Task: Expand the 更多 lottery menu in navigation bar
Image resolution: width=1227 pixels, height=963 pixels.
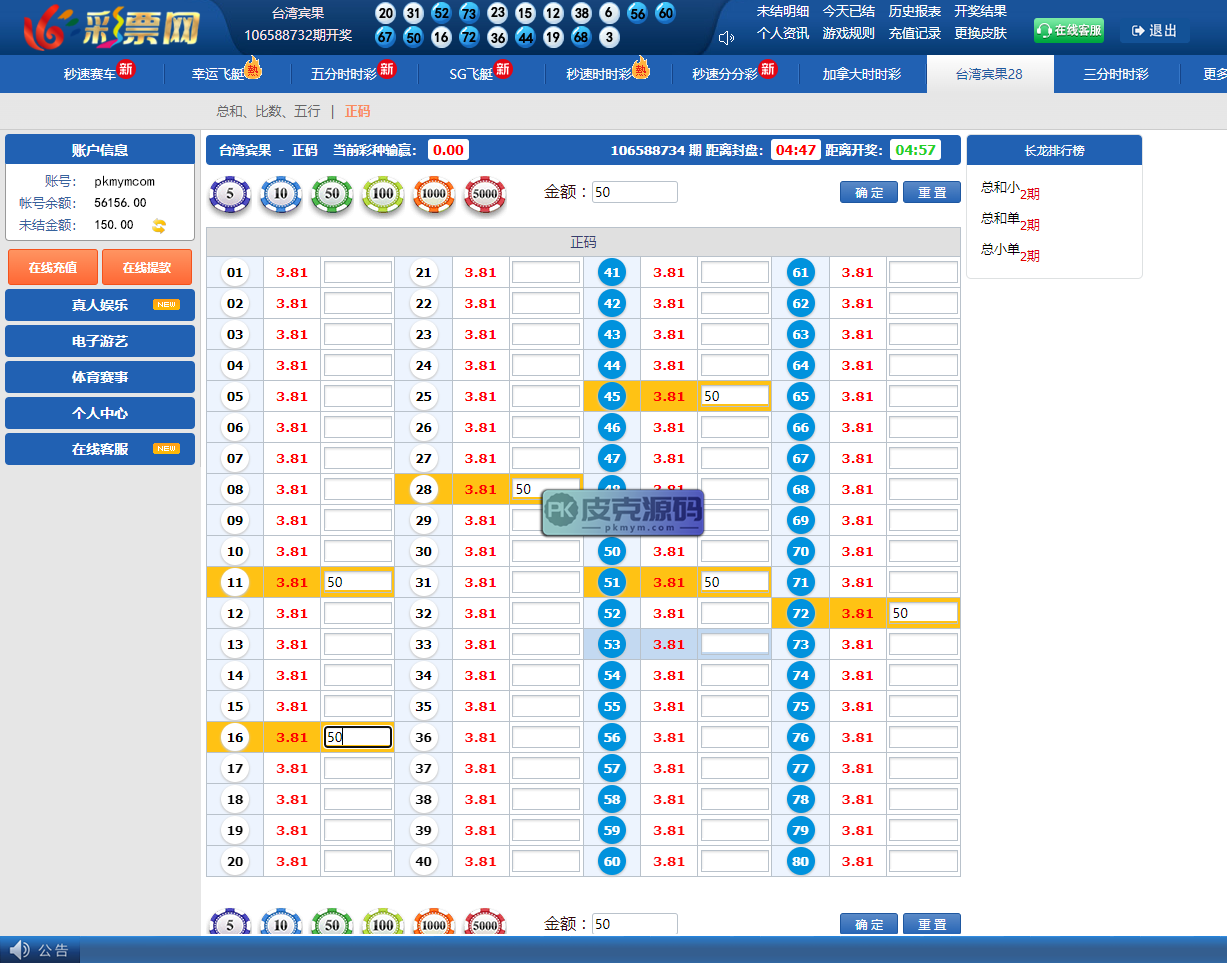Action: (x=1214, y=74)
